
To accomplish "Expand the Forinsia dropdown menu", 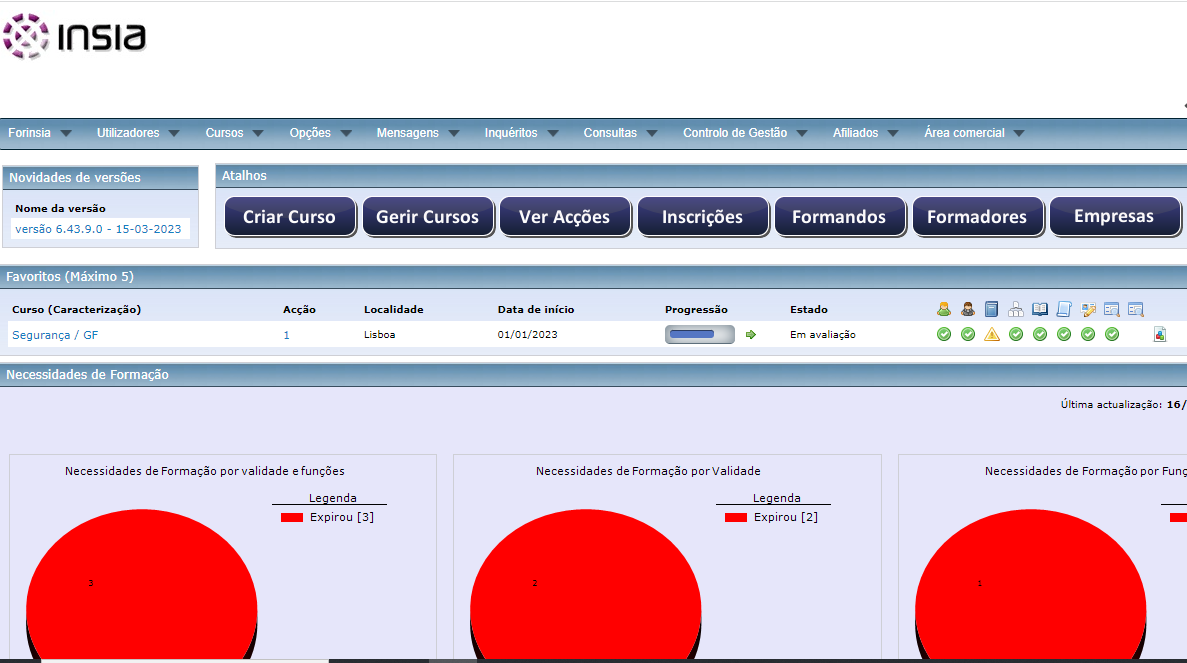I will (x=40, y=133).
